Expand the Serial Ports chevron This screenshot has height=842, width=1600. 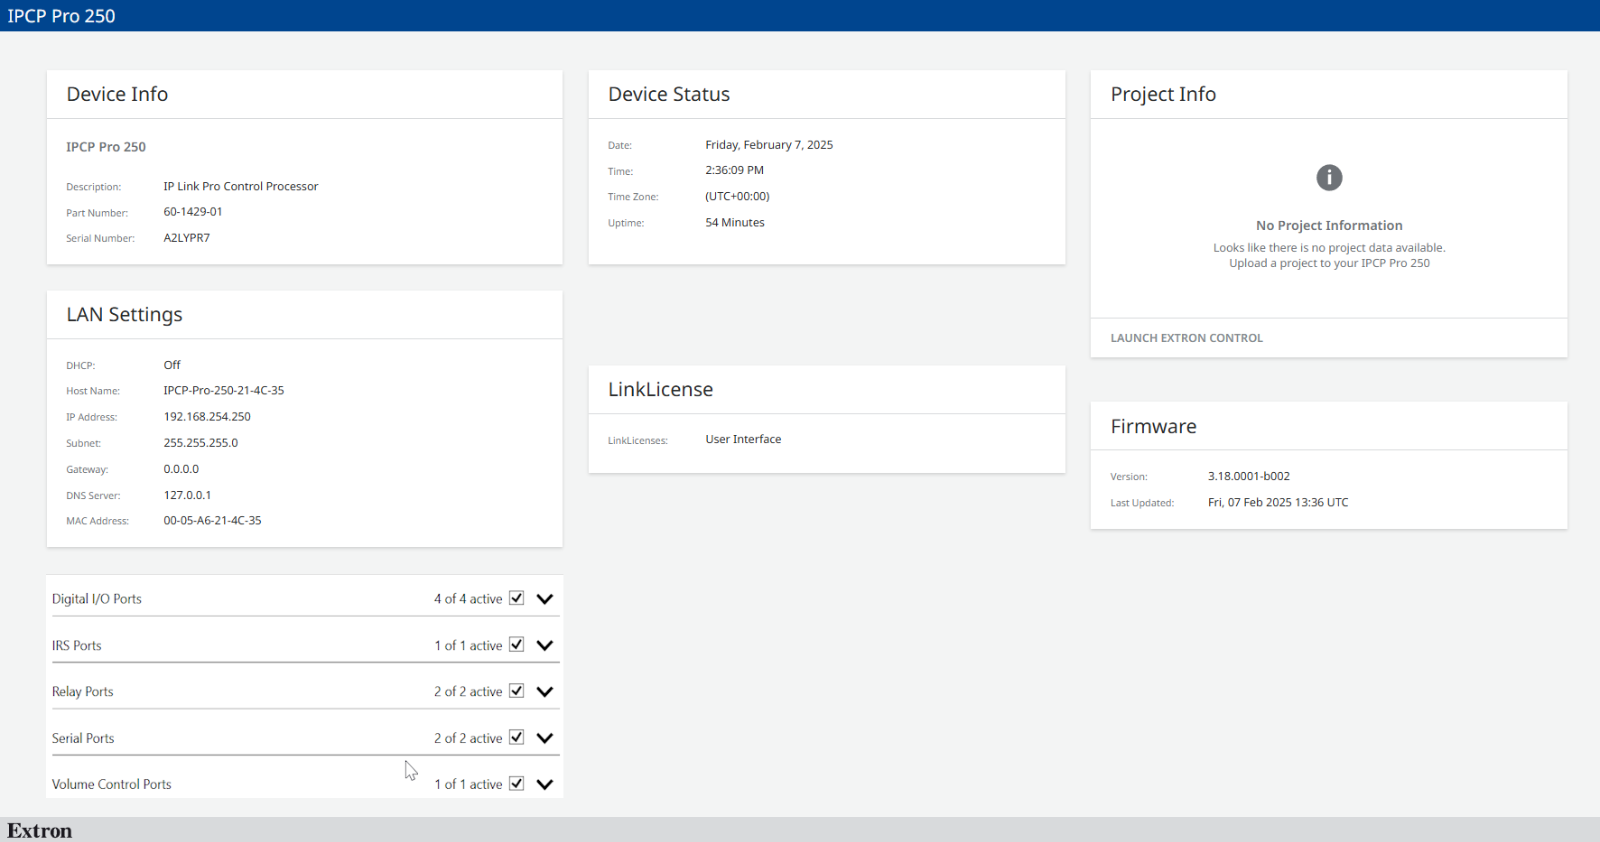coord(545,739)
